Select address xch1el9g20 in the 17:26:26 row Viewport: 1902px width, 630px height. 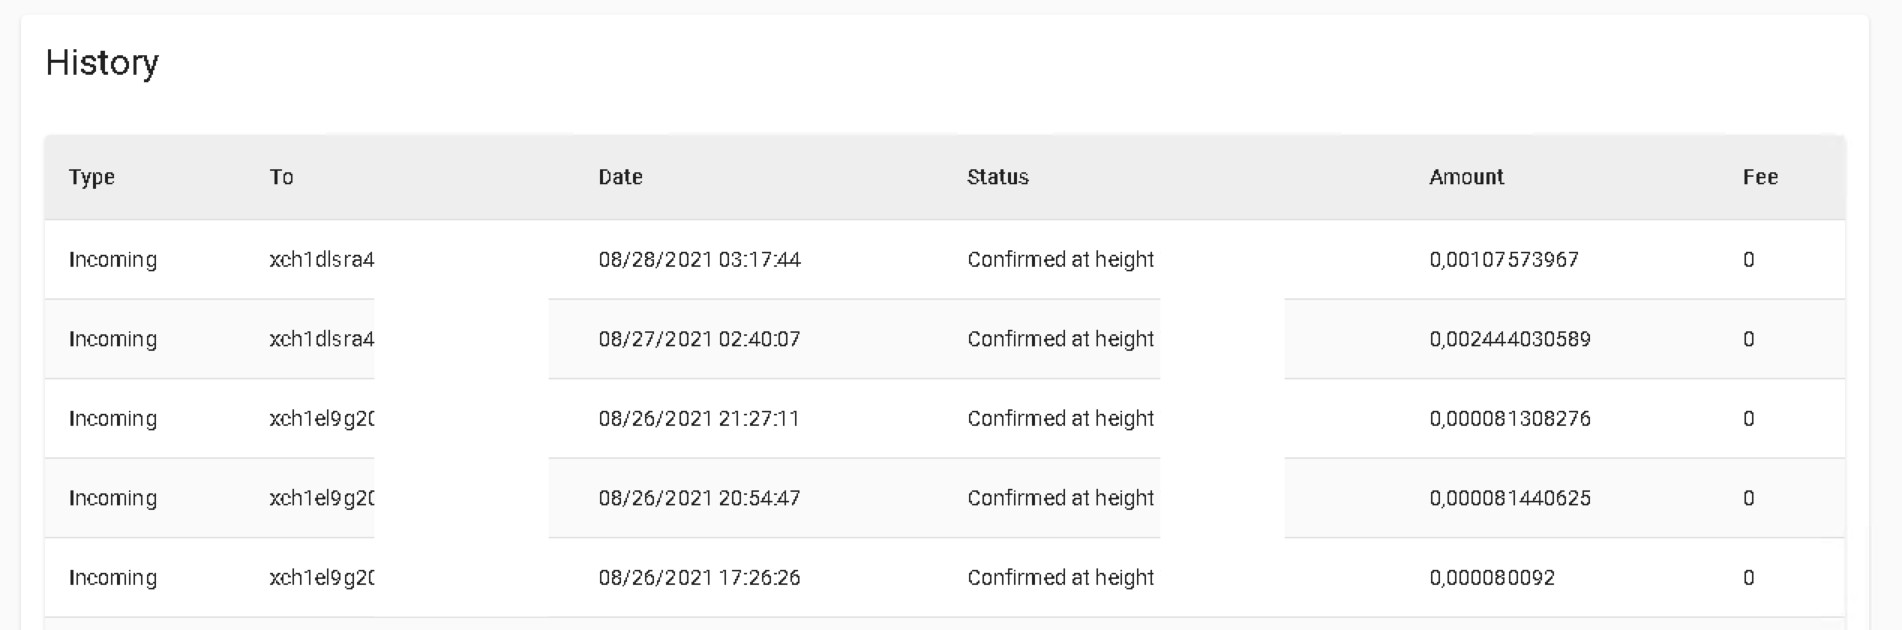click(x=321, y=577)
